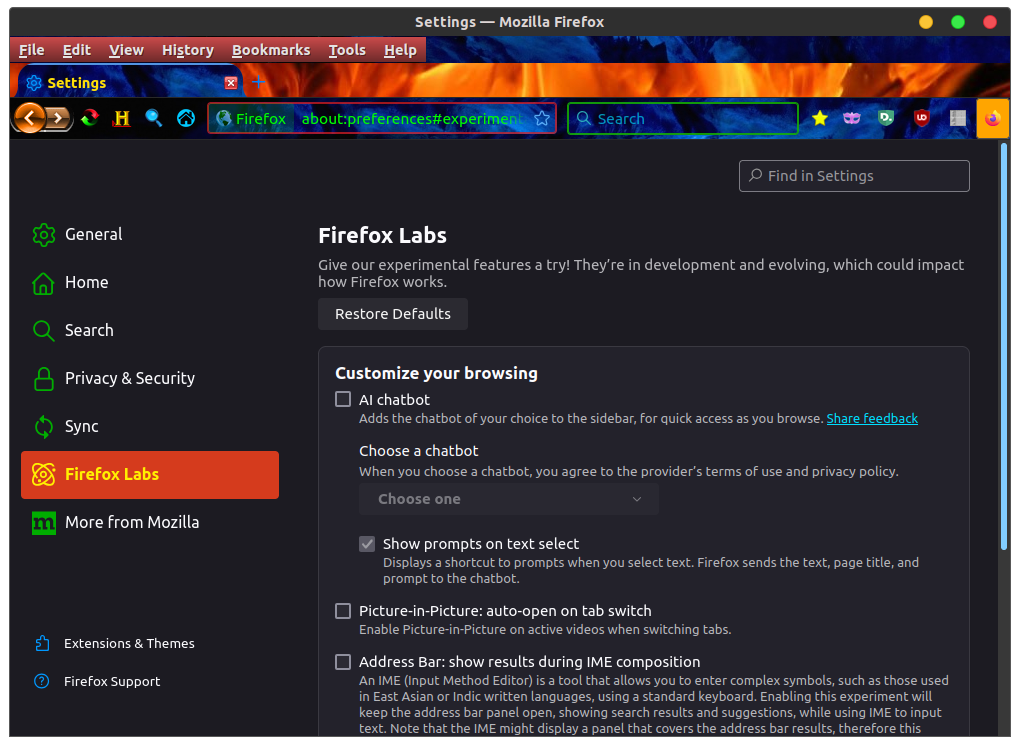Image resolution: width=1020 pixels, height=746 pixels.
Task: Click the Choose a chatbot label
Action: coord(418,451)
